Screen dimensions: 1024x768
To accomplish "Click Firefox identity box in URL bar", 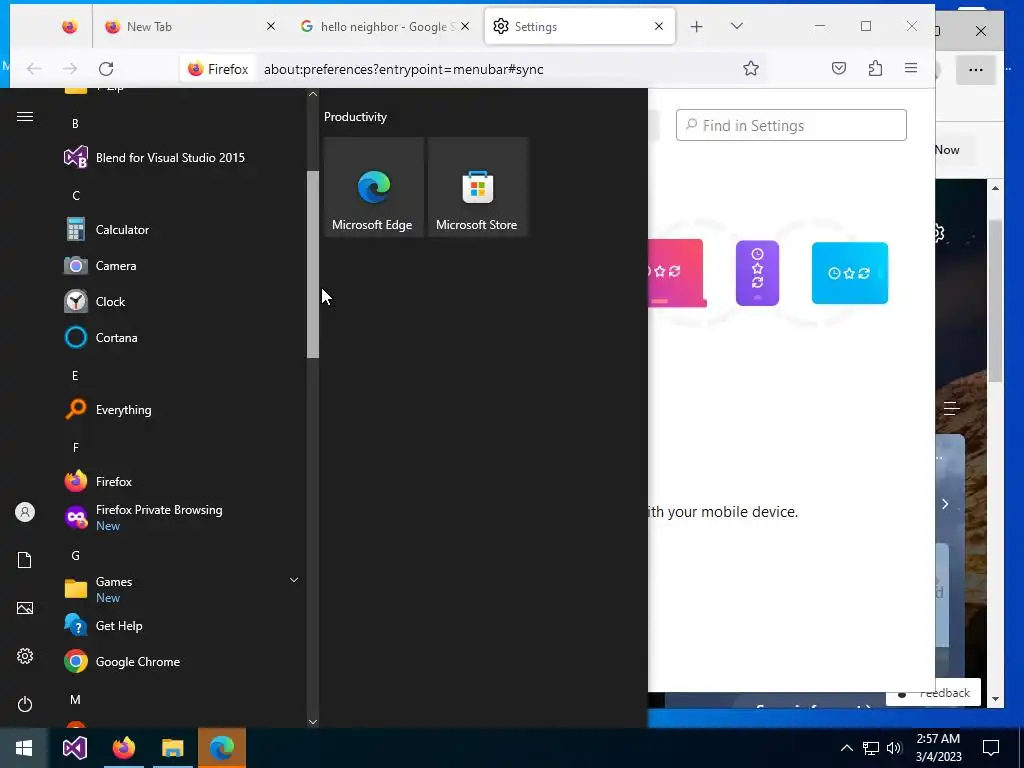I will click(217, 69).
